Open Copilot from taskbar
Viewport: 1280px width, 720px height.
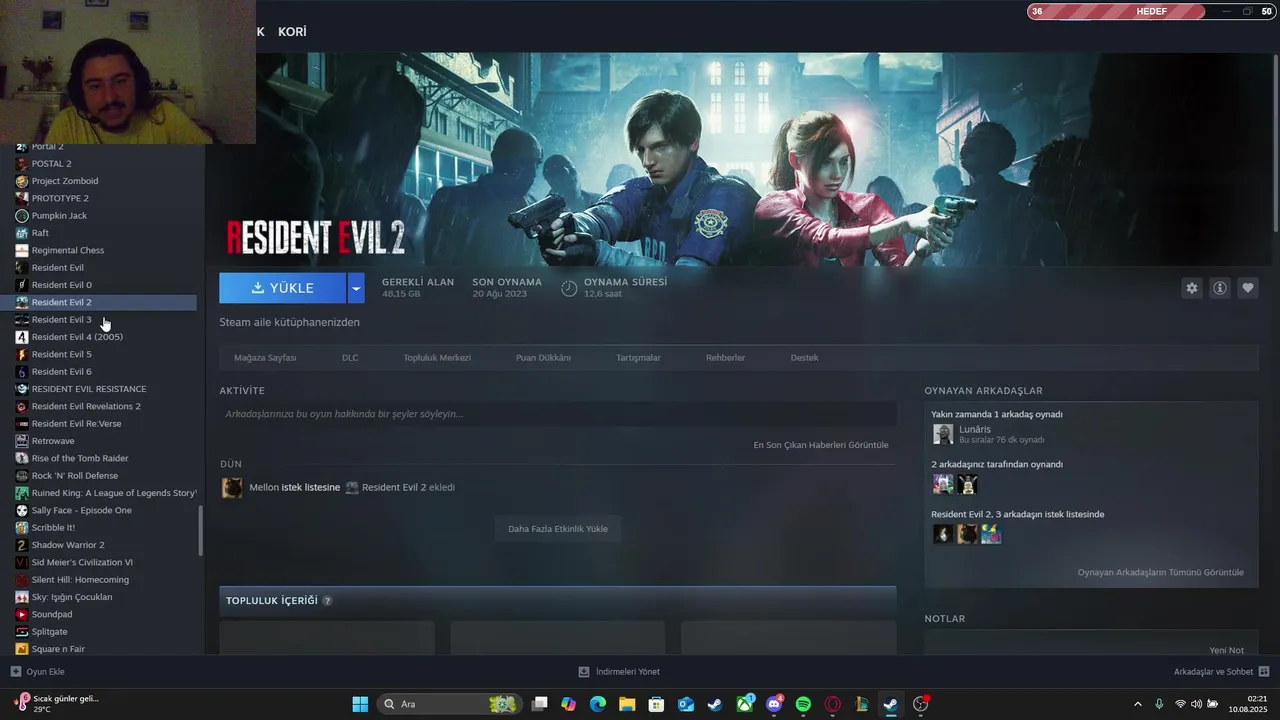569,704
